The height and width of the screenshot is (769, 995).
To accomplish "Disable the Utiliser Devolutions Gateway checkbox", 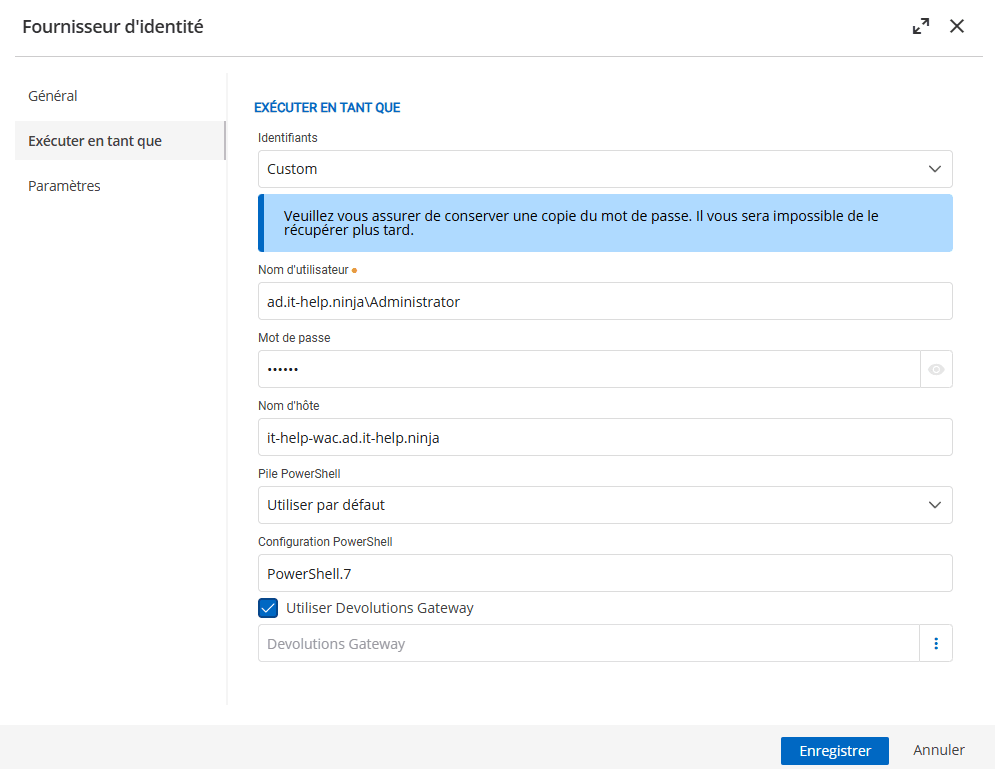I will [267, 607].
